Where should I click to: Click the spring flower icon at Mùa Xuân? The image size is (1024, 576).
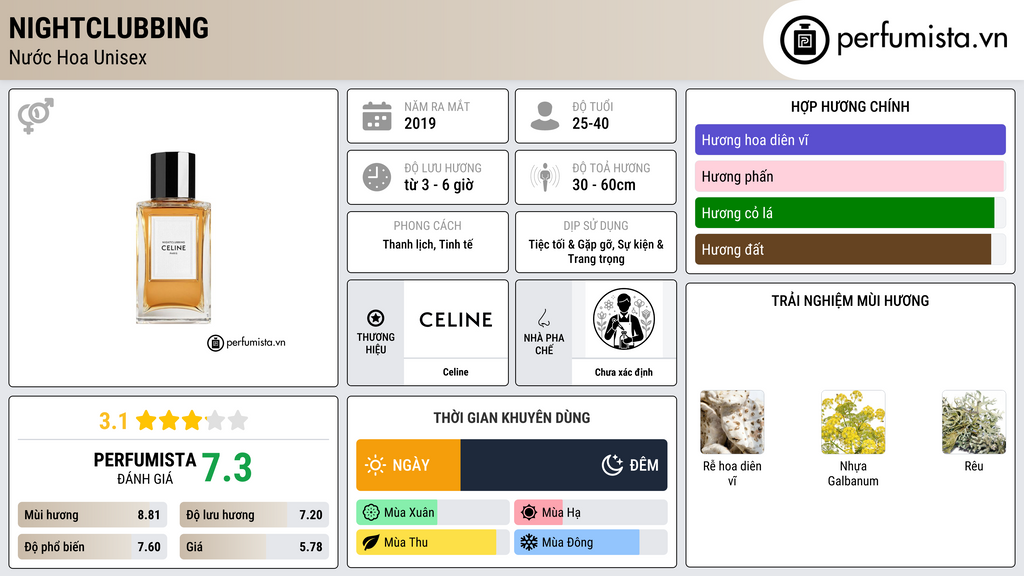point(371,513)
